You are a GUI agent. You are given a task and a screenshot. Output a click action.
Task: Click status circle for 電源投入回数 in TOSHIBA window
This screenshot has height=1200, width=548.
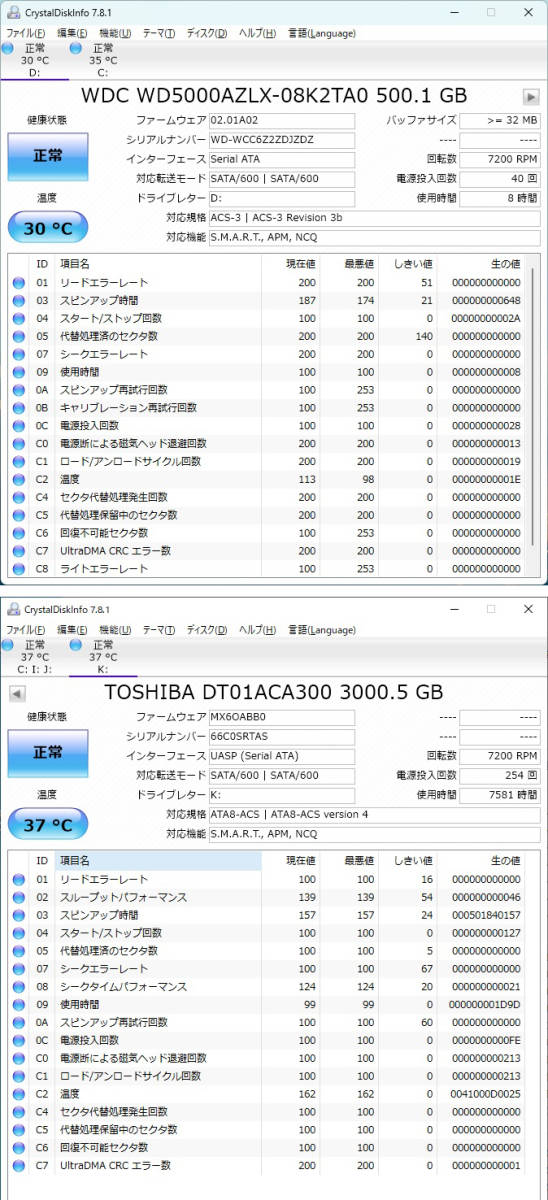tap(18, 1040)
